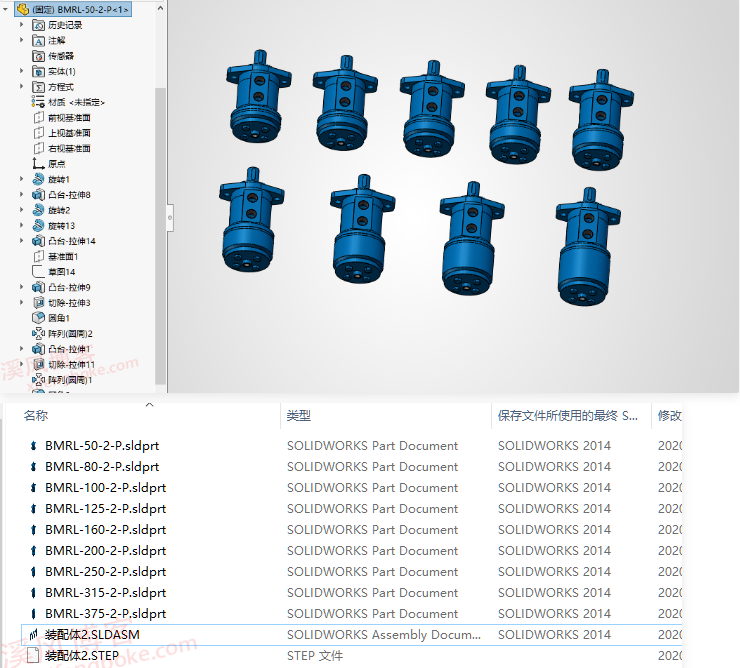Image resolution: width=740 pixels, height=668 pixels.
Task: Click the History (历史记录) folder icon
Action: (38, 25)
